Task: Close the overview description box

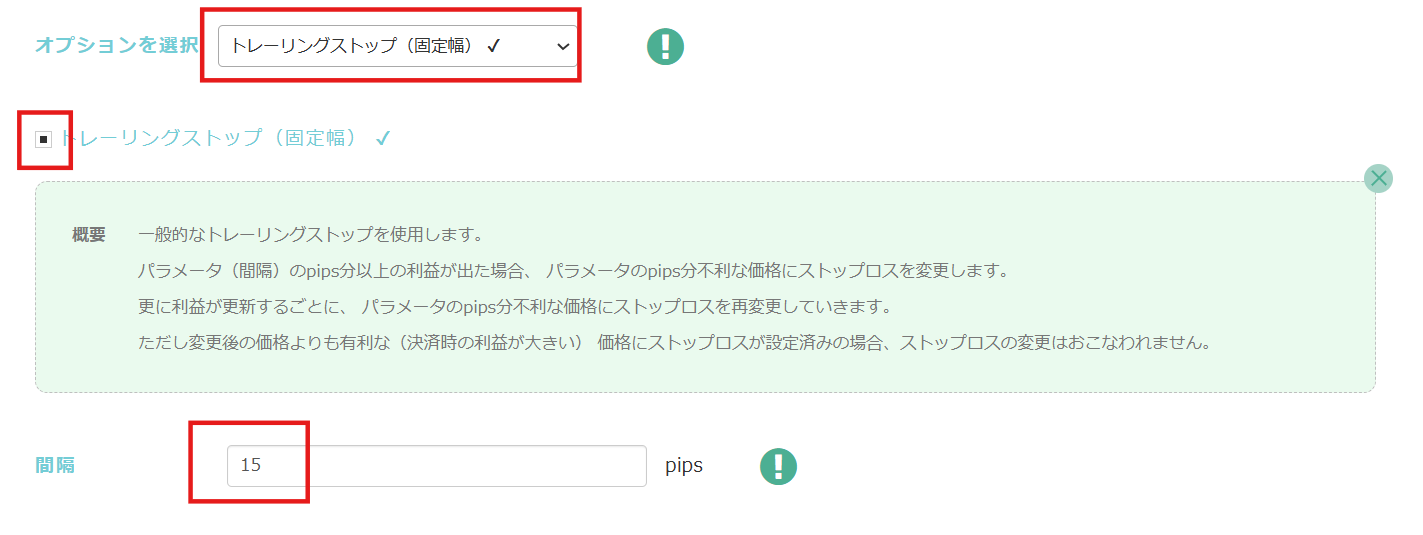Action: (1379, 178)
